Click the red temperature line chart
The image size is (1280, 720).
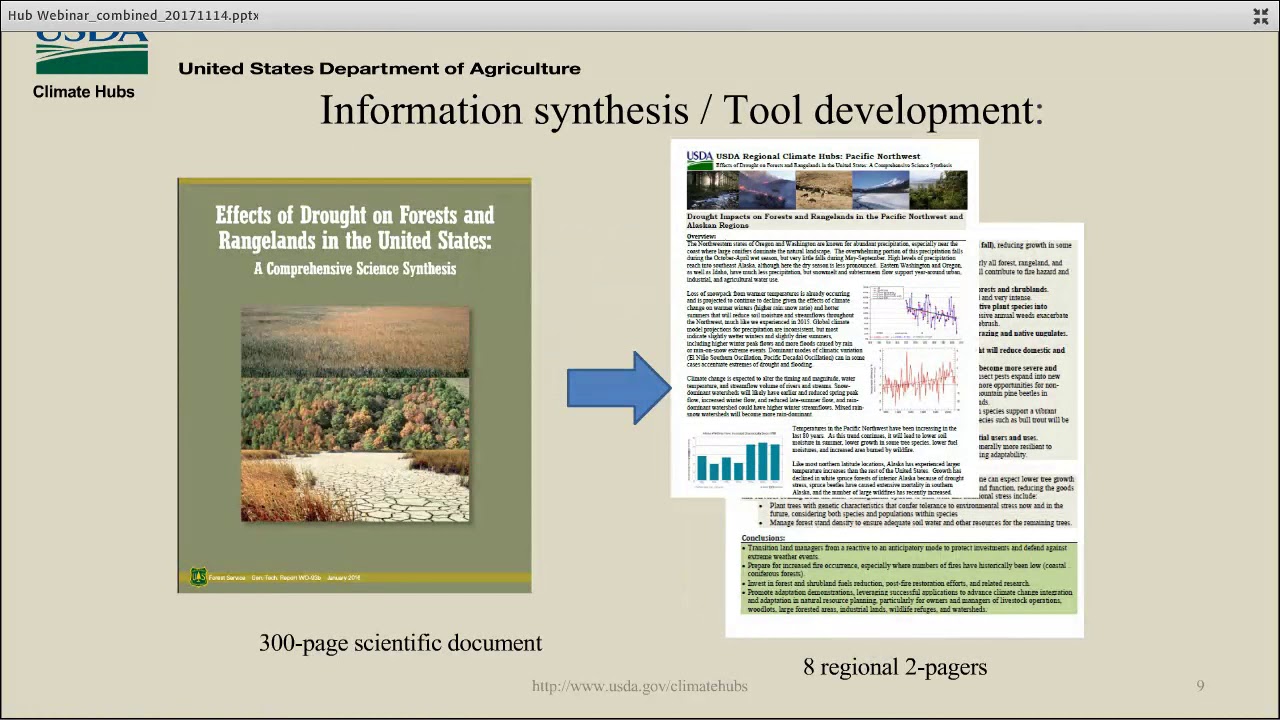[x=915, y=380]
